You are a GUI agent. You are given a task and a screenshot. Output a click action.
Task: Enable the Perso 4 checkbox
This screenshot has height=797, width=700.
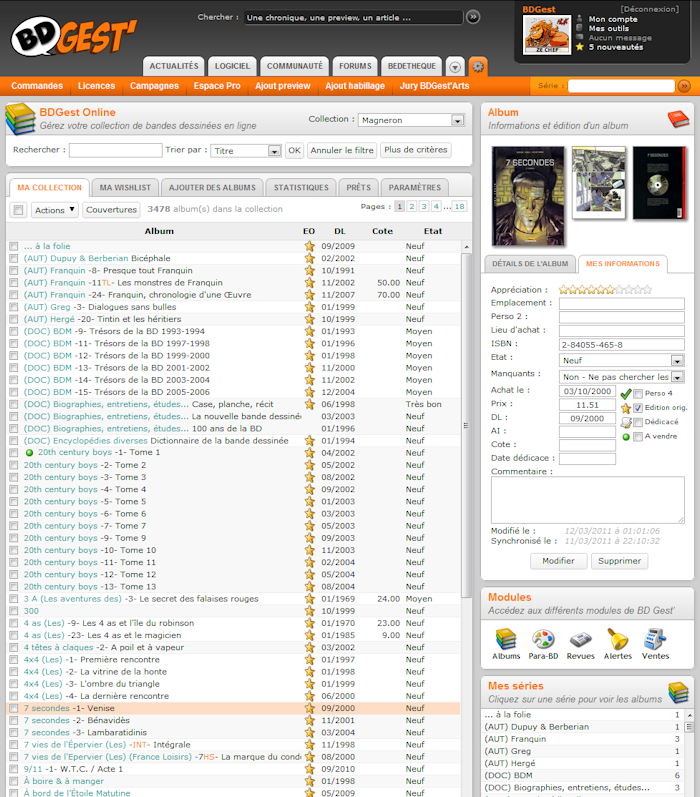click(638, 393)
